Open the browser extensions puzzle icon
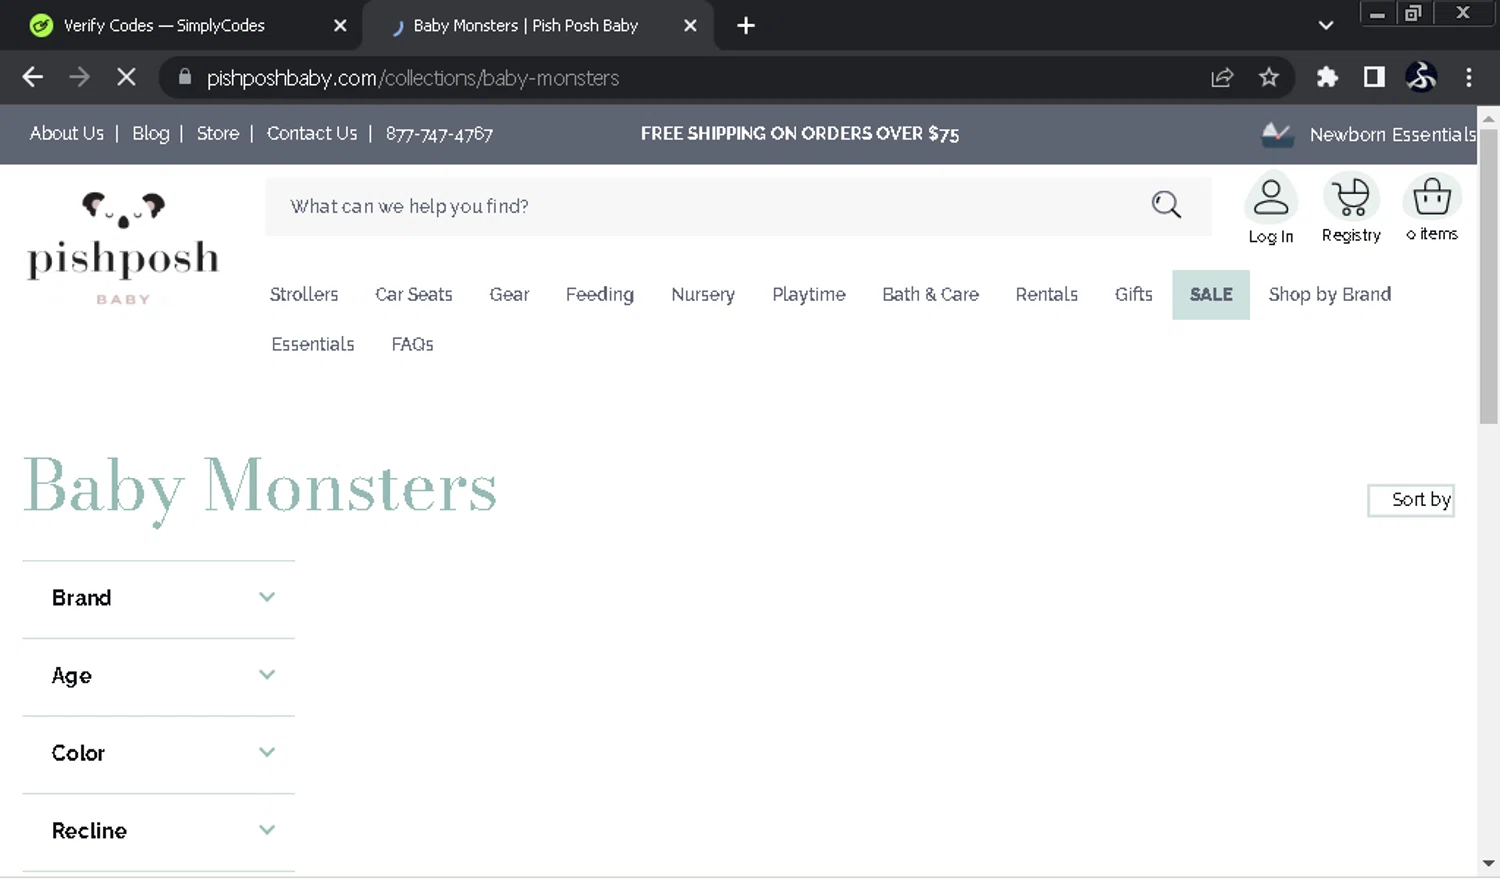This screenshot has height=879, width=1500. coord(1327,77)
